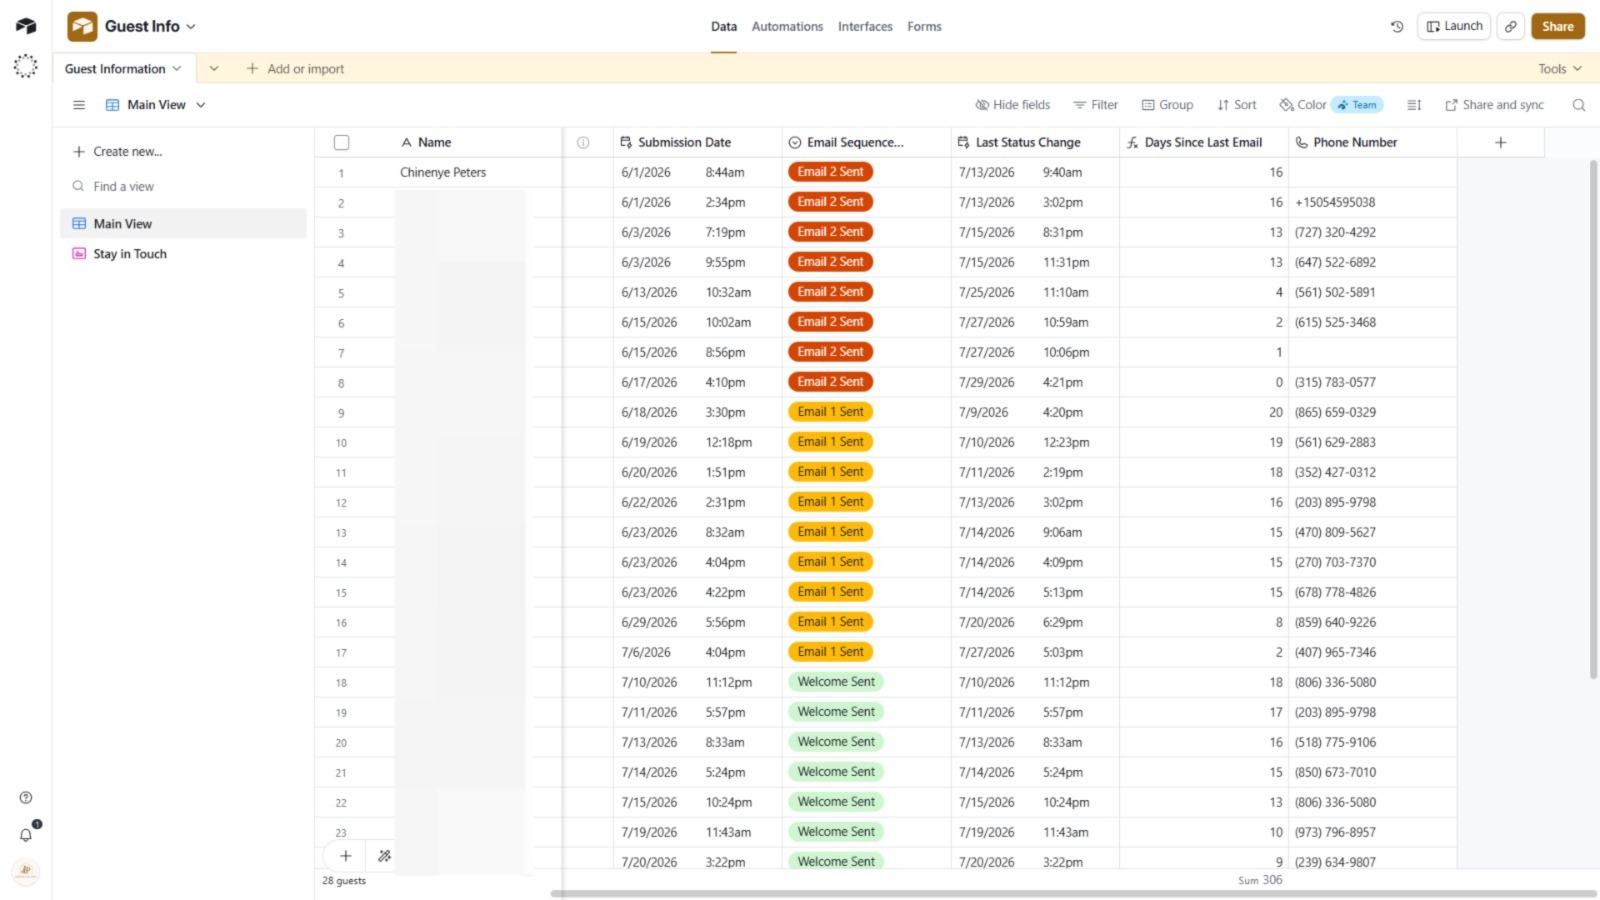Click the Days Since Last Email header
This screenshot has width=1600, height=900.
1204,143
